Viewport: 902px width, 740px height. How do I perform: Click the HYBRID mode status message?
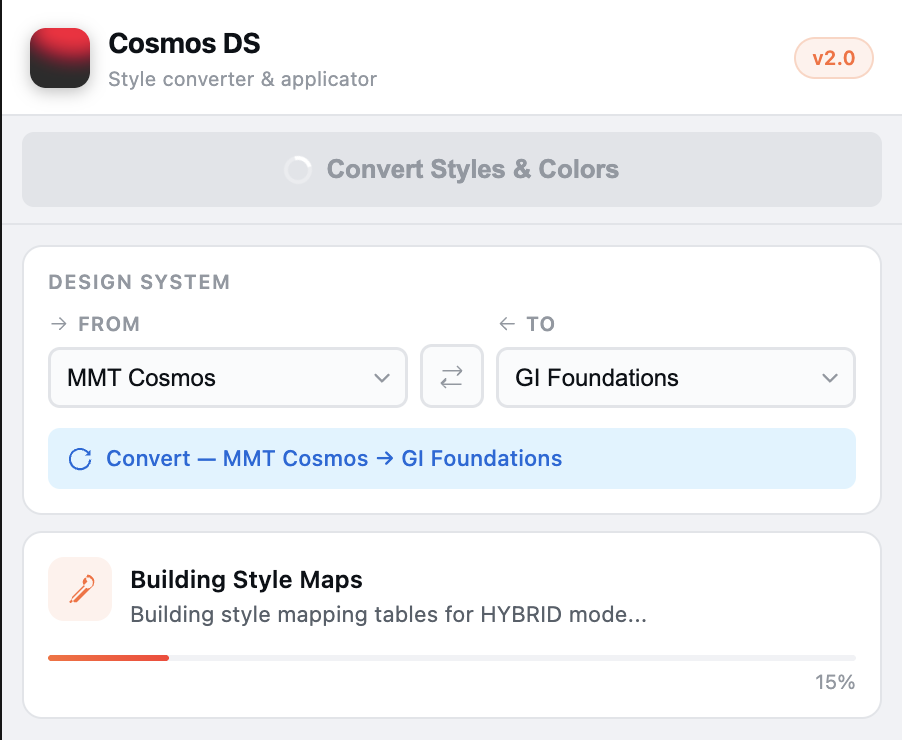click(388, 615)
